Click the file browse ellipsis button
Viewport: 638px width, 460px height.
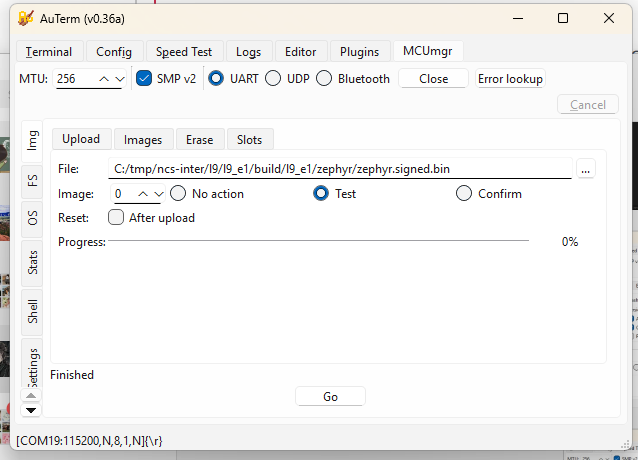(586, 170)
